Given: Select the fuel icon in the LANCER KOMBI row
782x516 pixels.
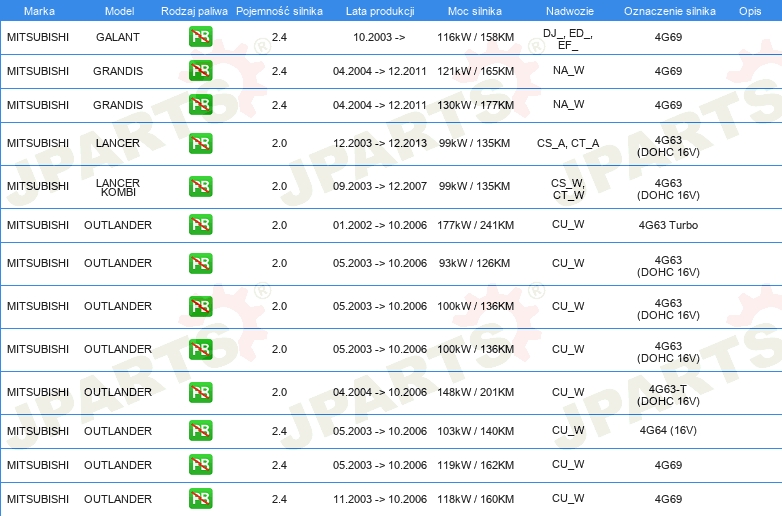Looking at the screenshot, I should click(x=200, y=186).
